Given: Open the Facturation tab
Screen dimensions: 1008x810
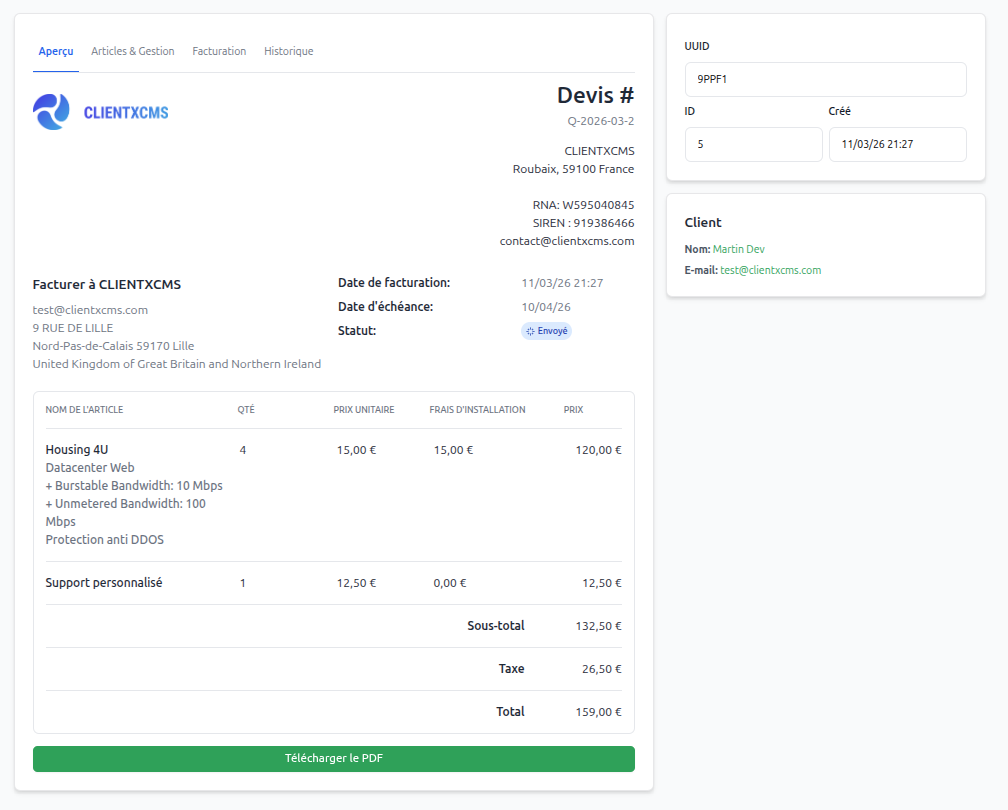Looking at the screenshot, I should pos(219,51).
